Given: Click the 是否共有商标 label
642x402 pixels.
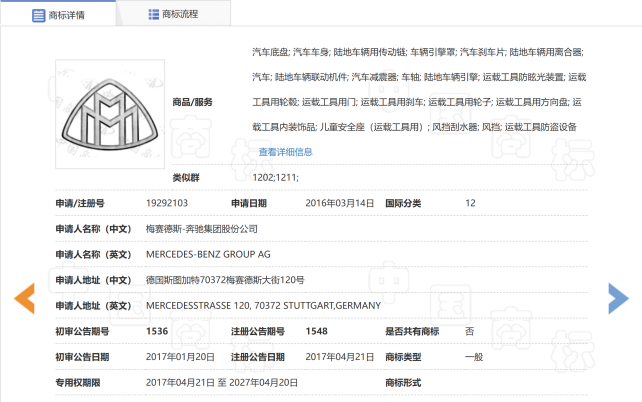Looking at the screenshot, I should 412,331.
